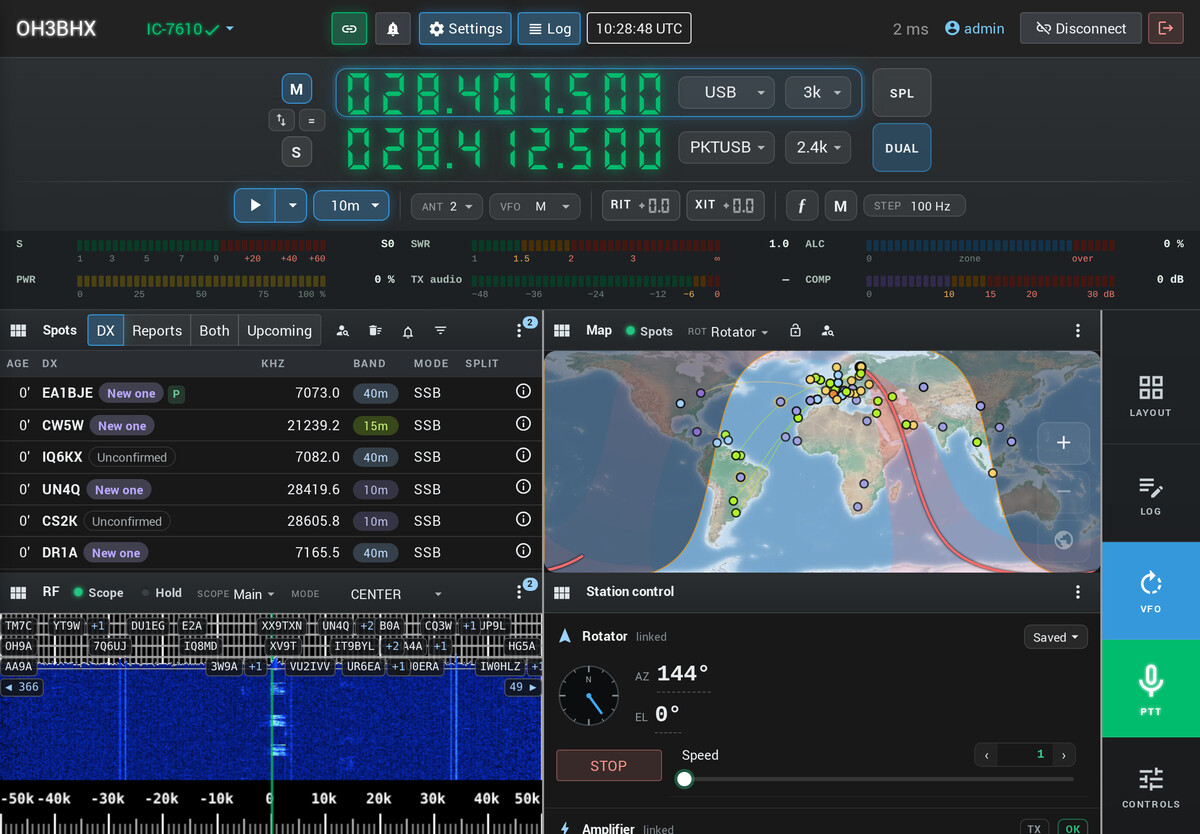Open the 10m band dropdown
Screen dimensions: 1200x834
[x=352, y=205]
